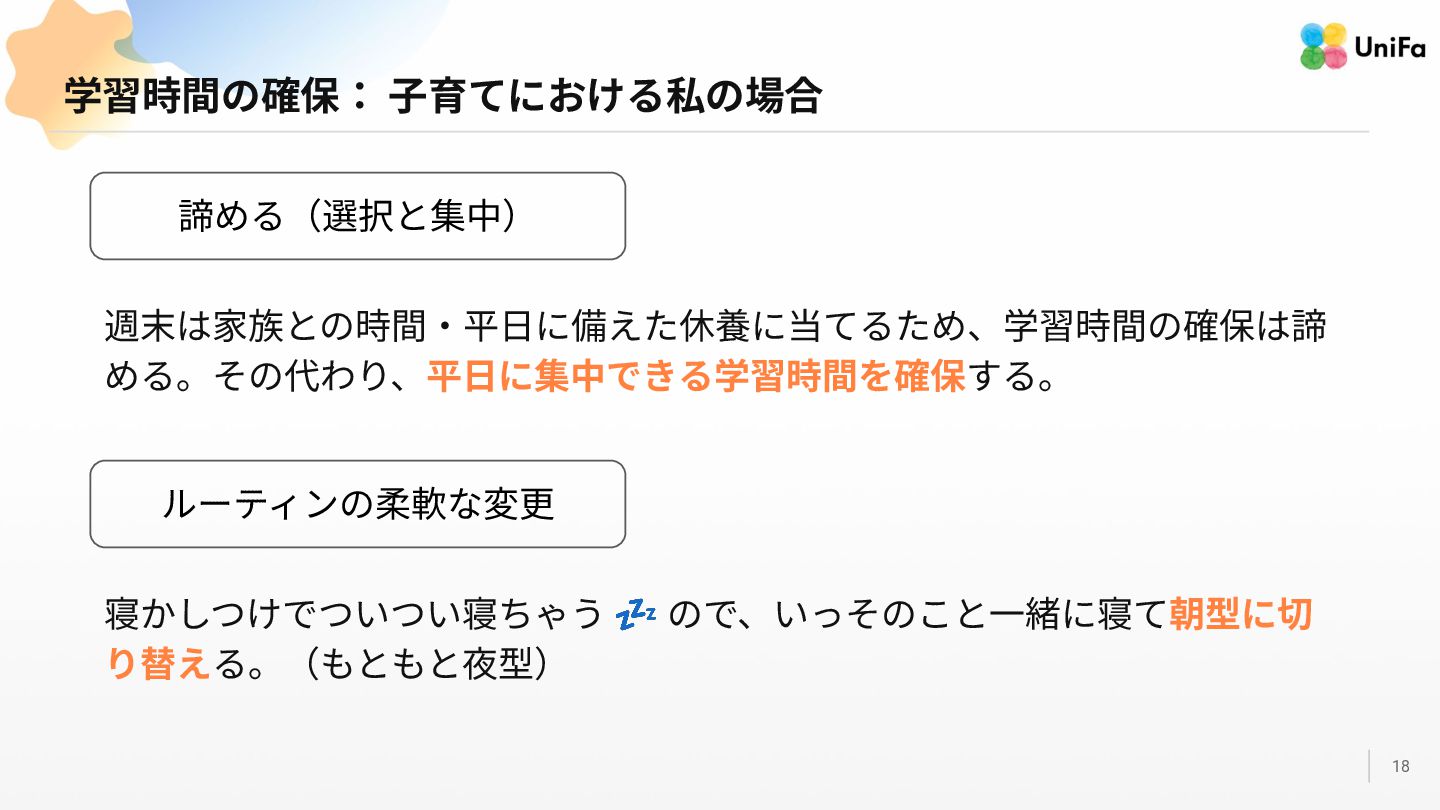1440x810 pixels.
Task: Click the vertical bar beside page number
Action: pos(1369,766)
